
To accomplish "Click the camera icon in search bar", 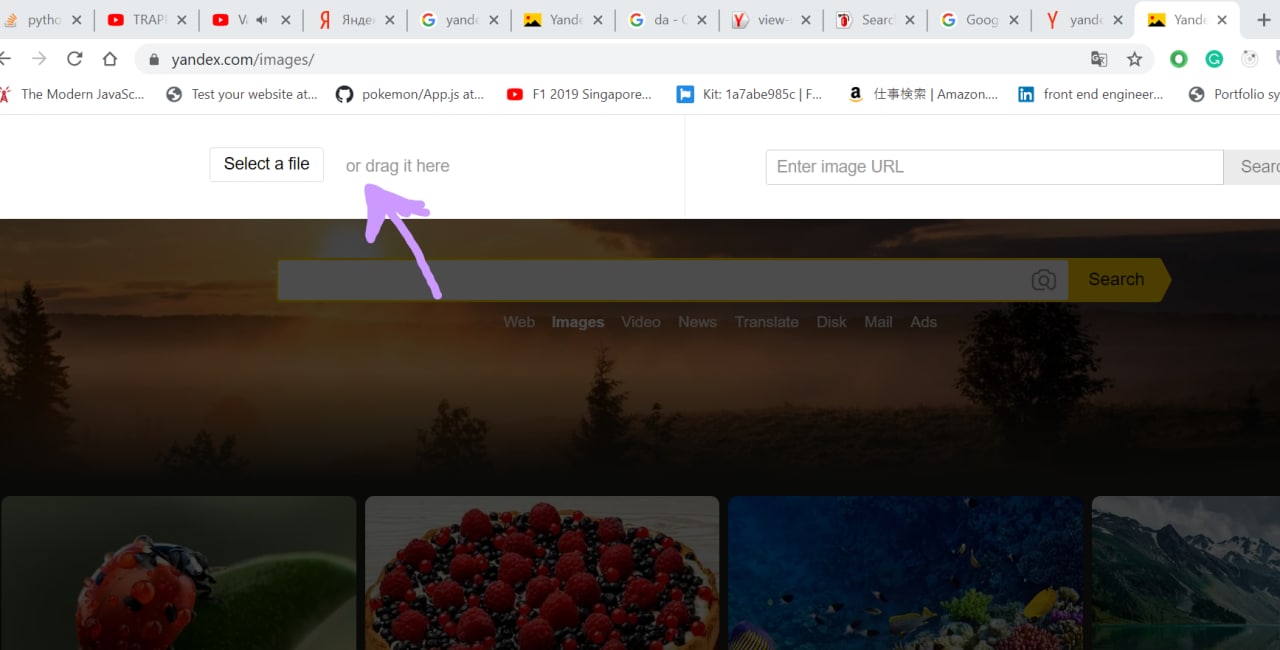I will [1043, 280].
